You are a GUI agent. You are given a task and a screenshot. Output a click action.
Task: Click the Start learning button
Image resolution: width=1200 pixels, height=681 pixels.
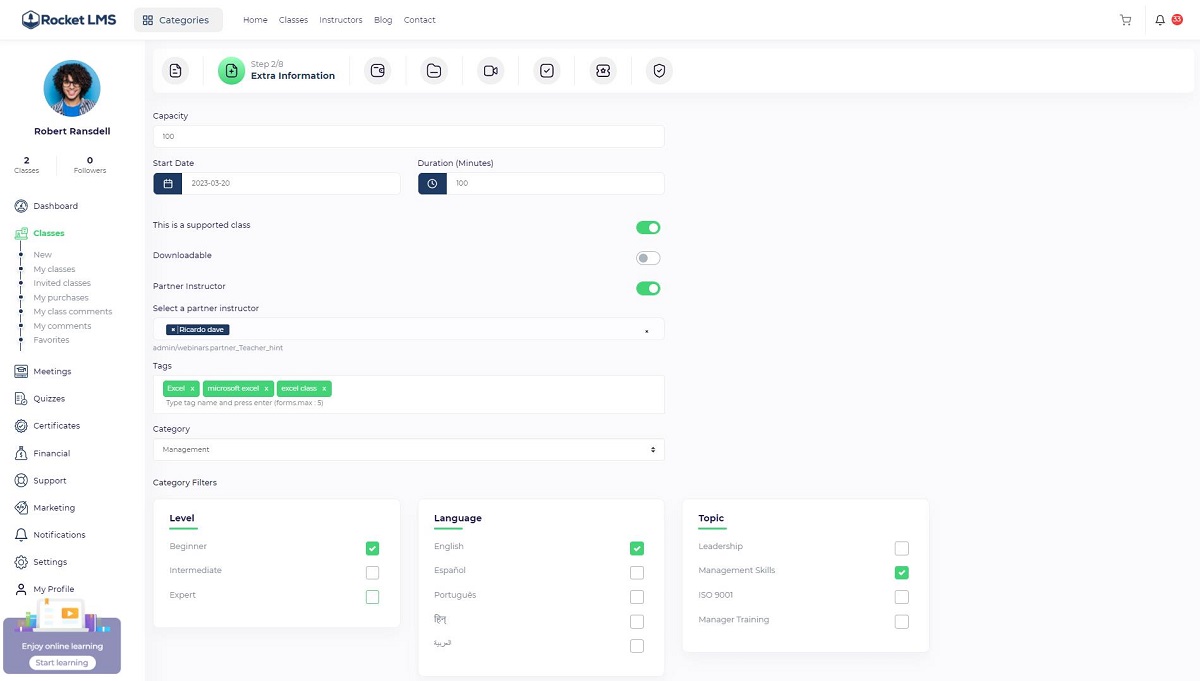pyautogui.click(x=62, y=663)
